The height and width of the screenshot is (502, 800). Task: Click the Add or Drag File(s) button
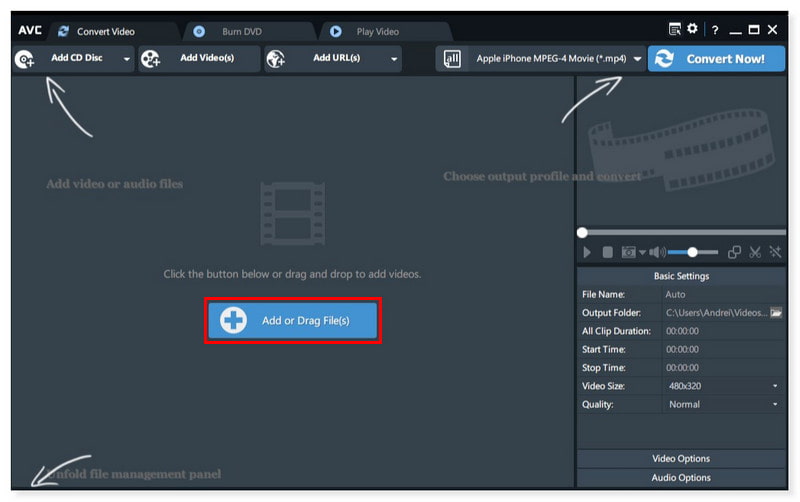pyautogui.click(x=292, y=320)
